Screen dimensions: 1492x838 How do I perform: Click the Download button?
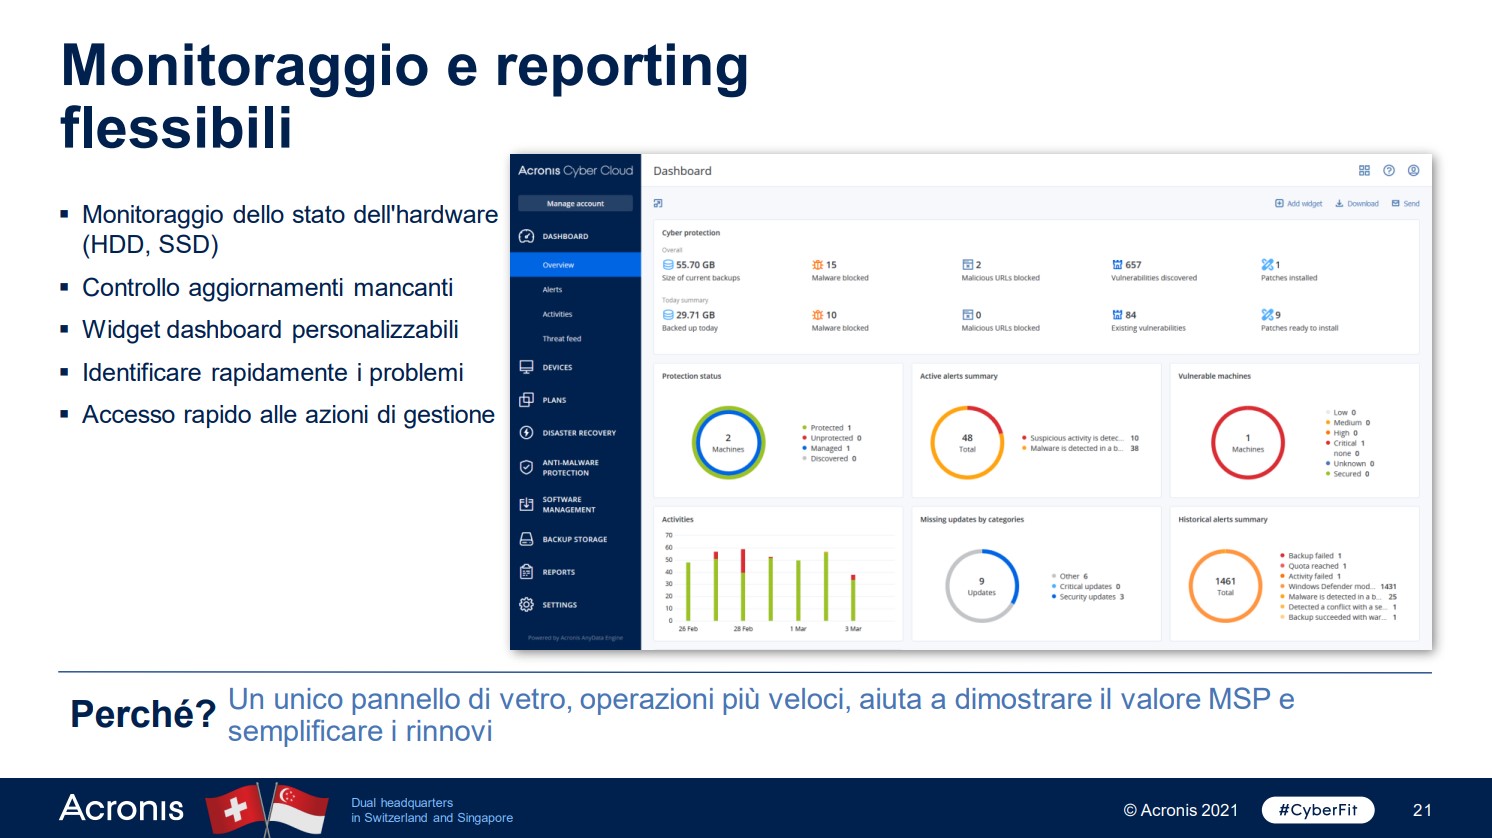1357,203
